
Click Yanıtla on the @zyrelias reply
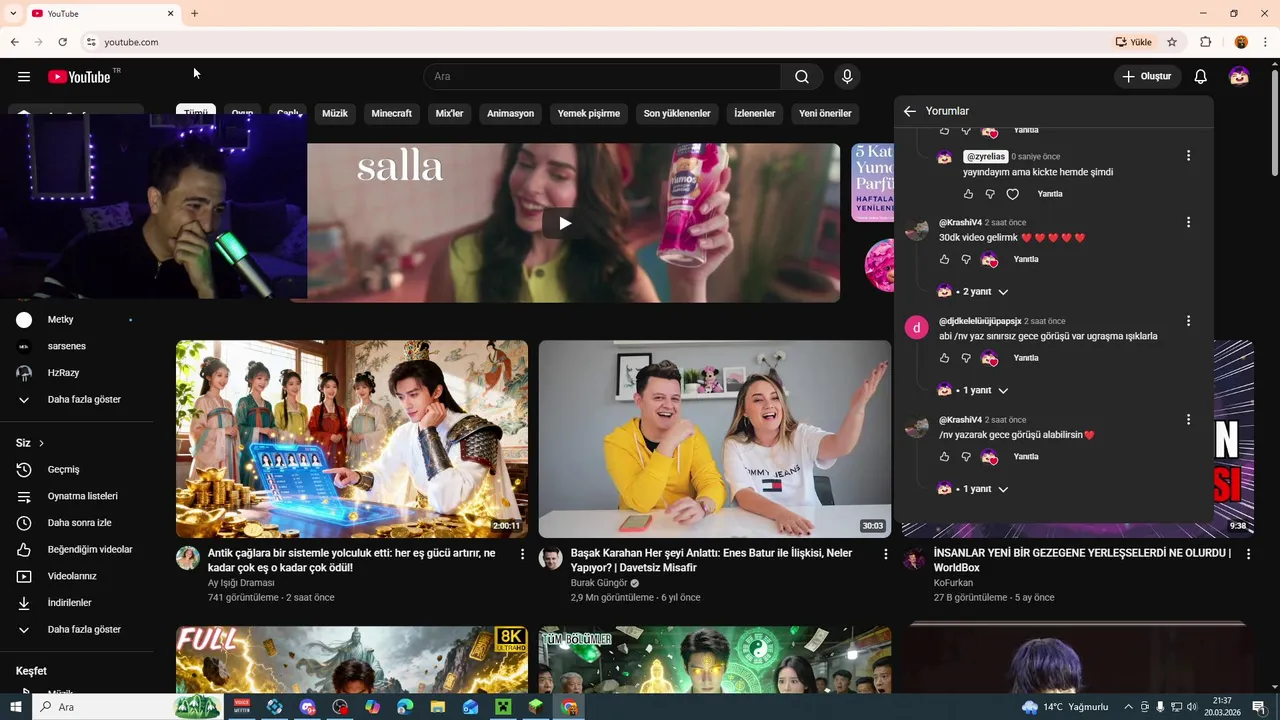click(x=1050, y=194)
